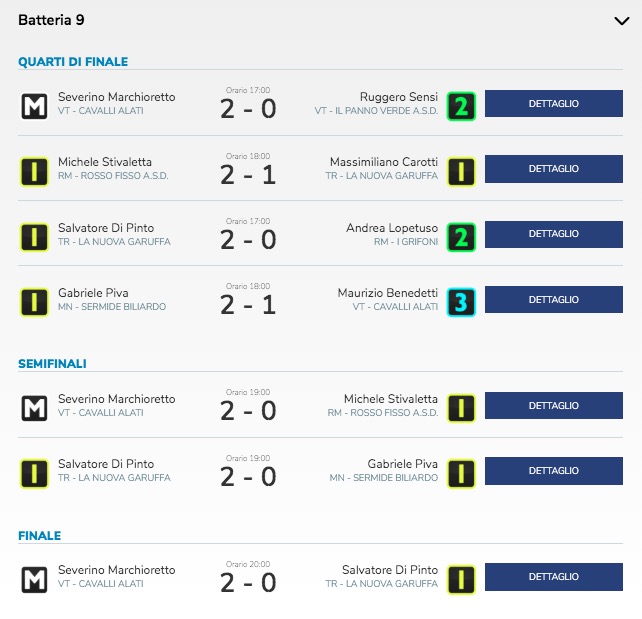
Task: Open Dettaglio for Di Pinto vs Lopetuso
Action: tap(554, 234)
